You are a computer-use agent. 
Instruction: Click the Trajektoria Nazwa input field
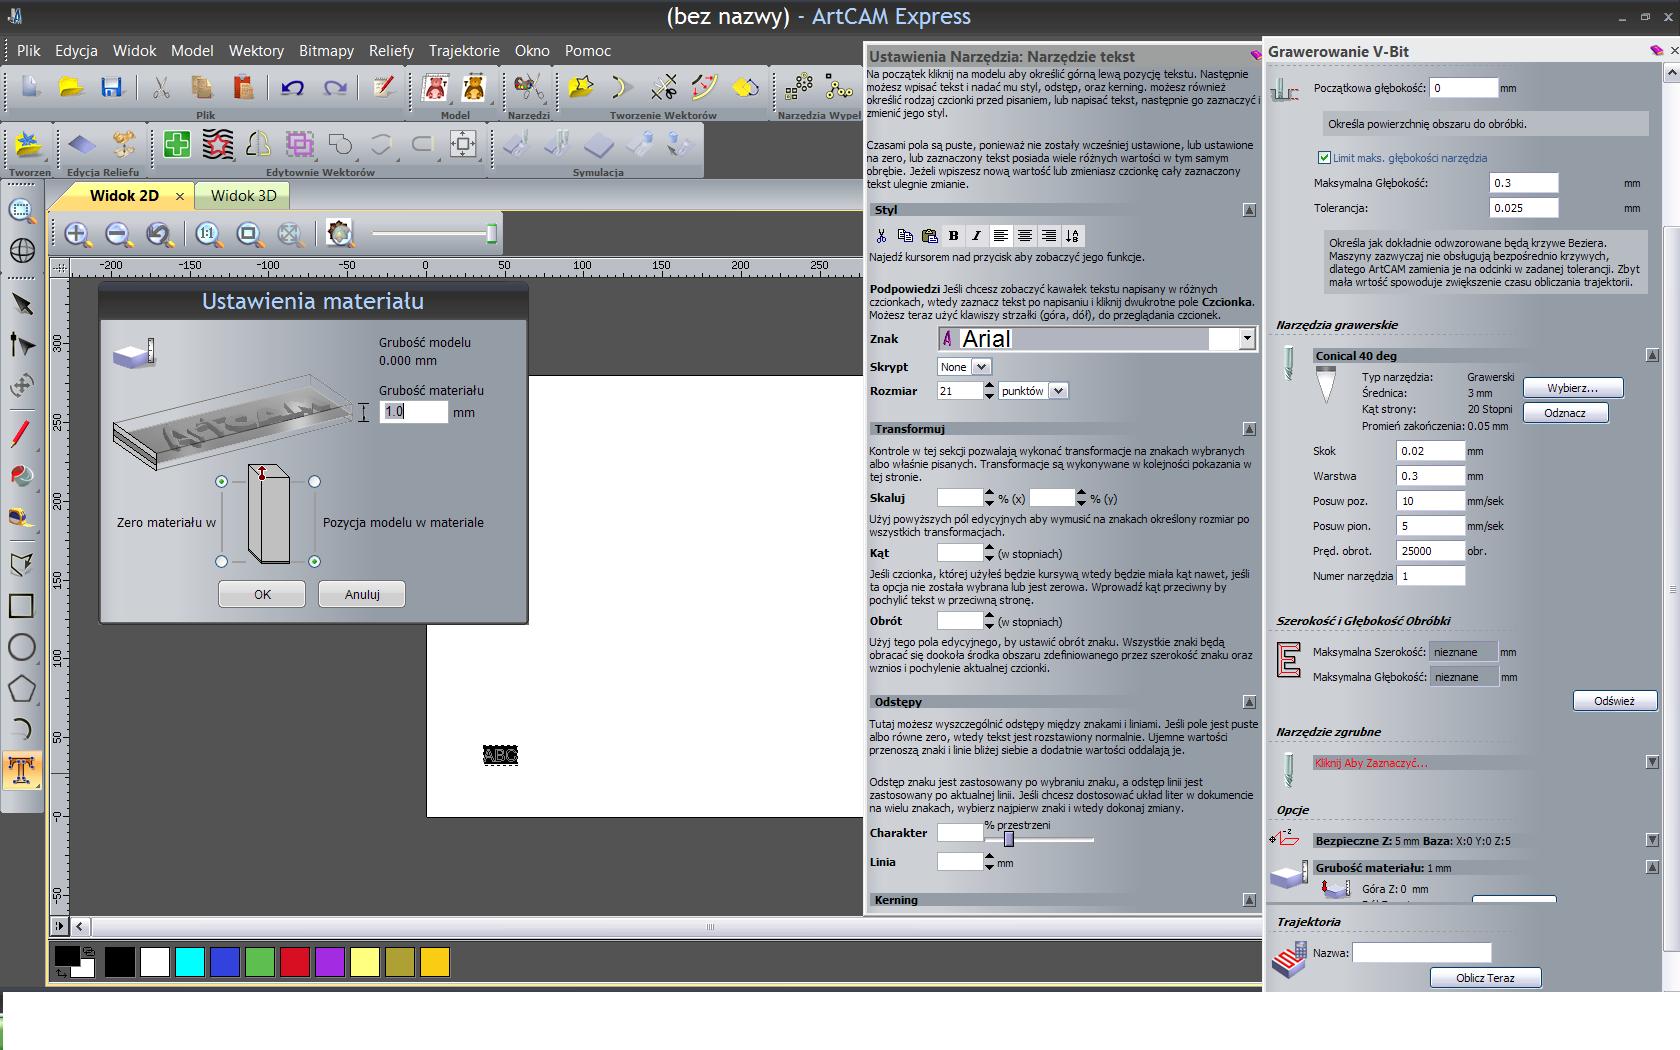[1421, 953]
